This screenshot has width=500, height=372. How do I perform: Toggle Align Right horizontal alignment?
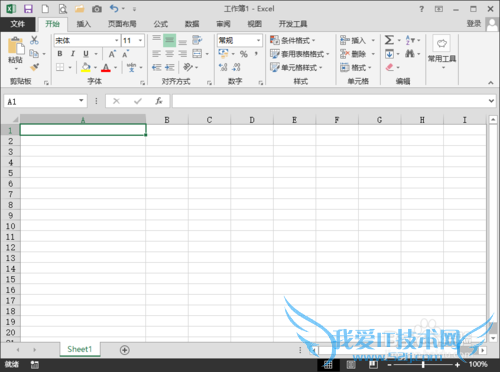(x=183, y=54)
